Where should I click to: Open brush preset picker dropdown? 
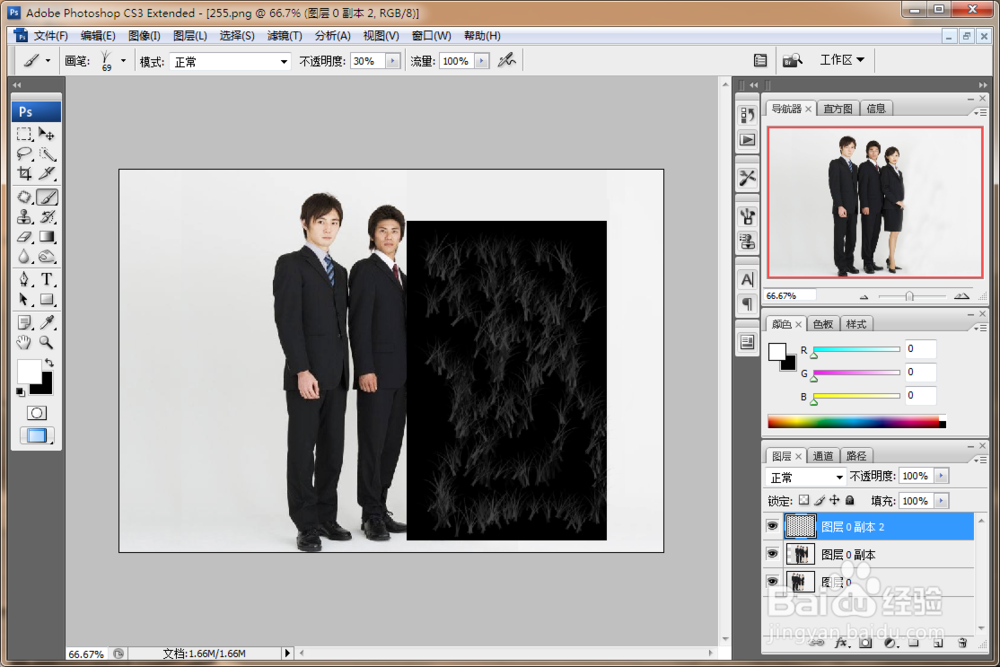(123, 61)
